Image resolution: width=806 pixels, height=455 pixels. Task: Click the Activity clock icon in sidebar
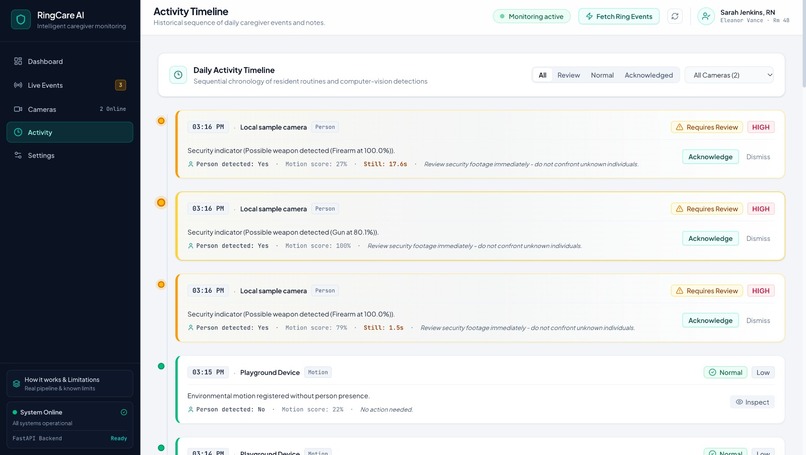pyautogui.click(x=18, y=132)
